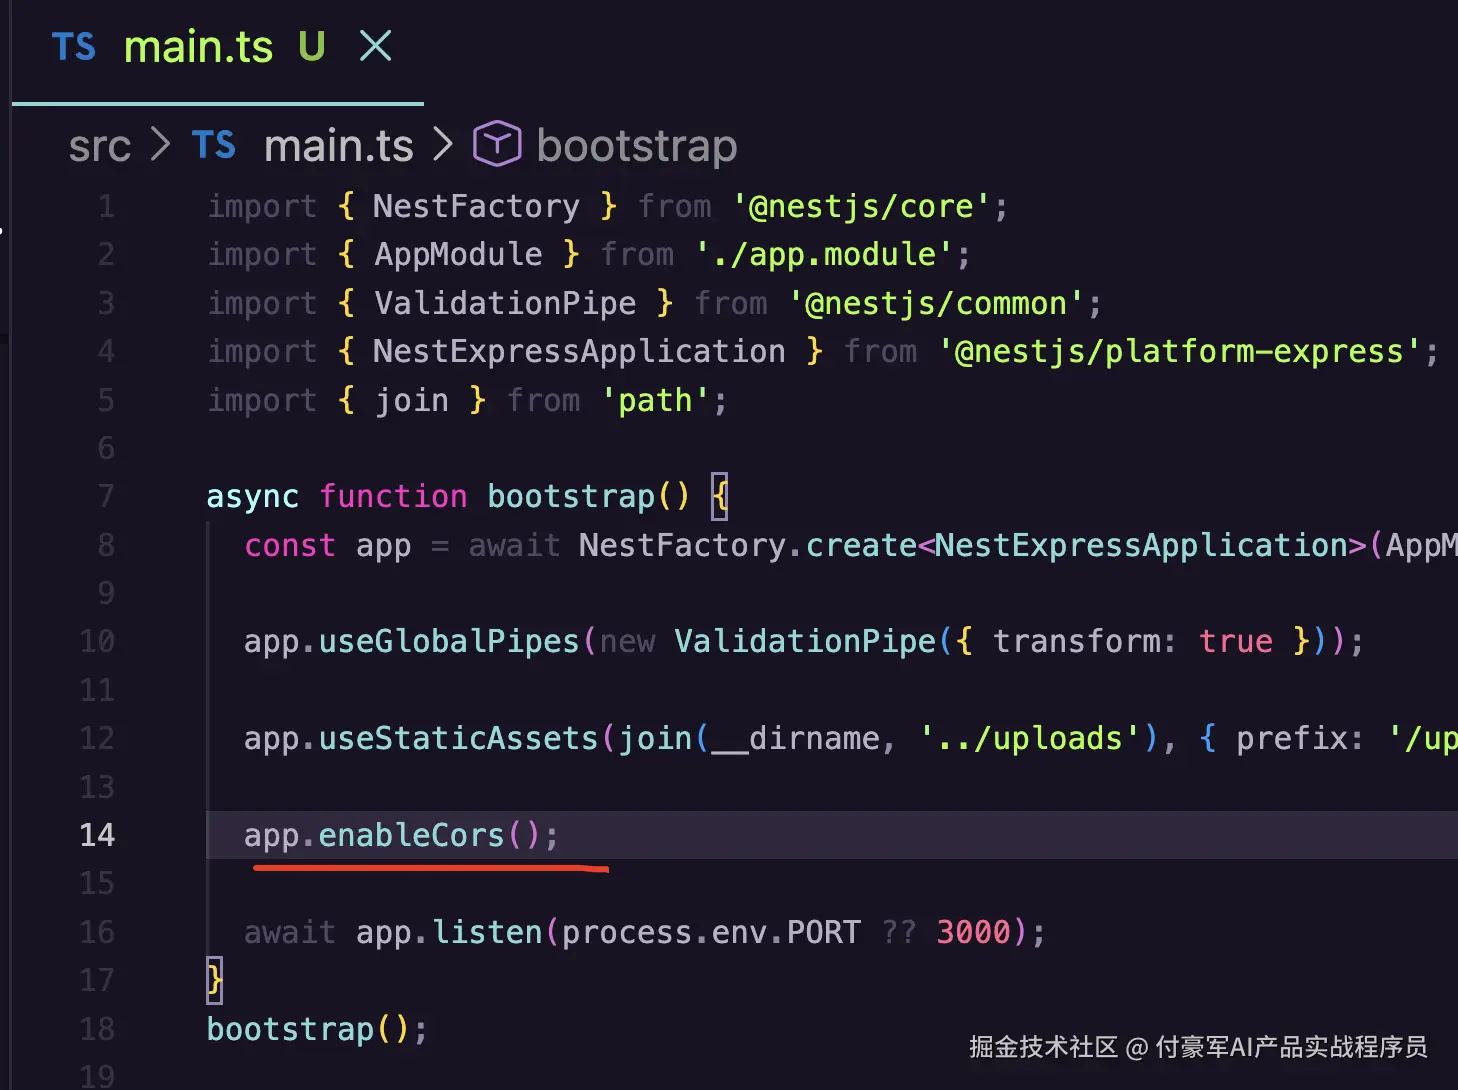Click the opening brace on line 7
1458x1090 pixels.
[720, 496]
